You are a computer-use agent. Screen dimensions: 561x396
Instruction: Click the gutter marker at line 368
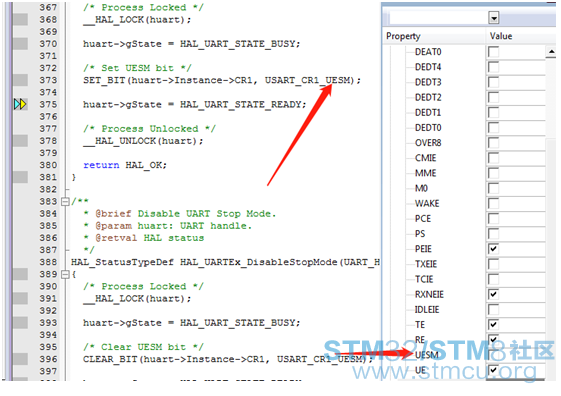pos(20,19)
